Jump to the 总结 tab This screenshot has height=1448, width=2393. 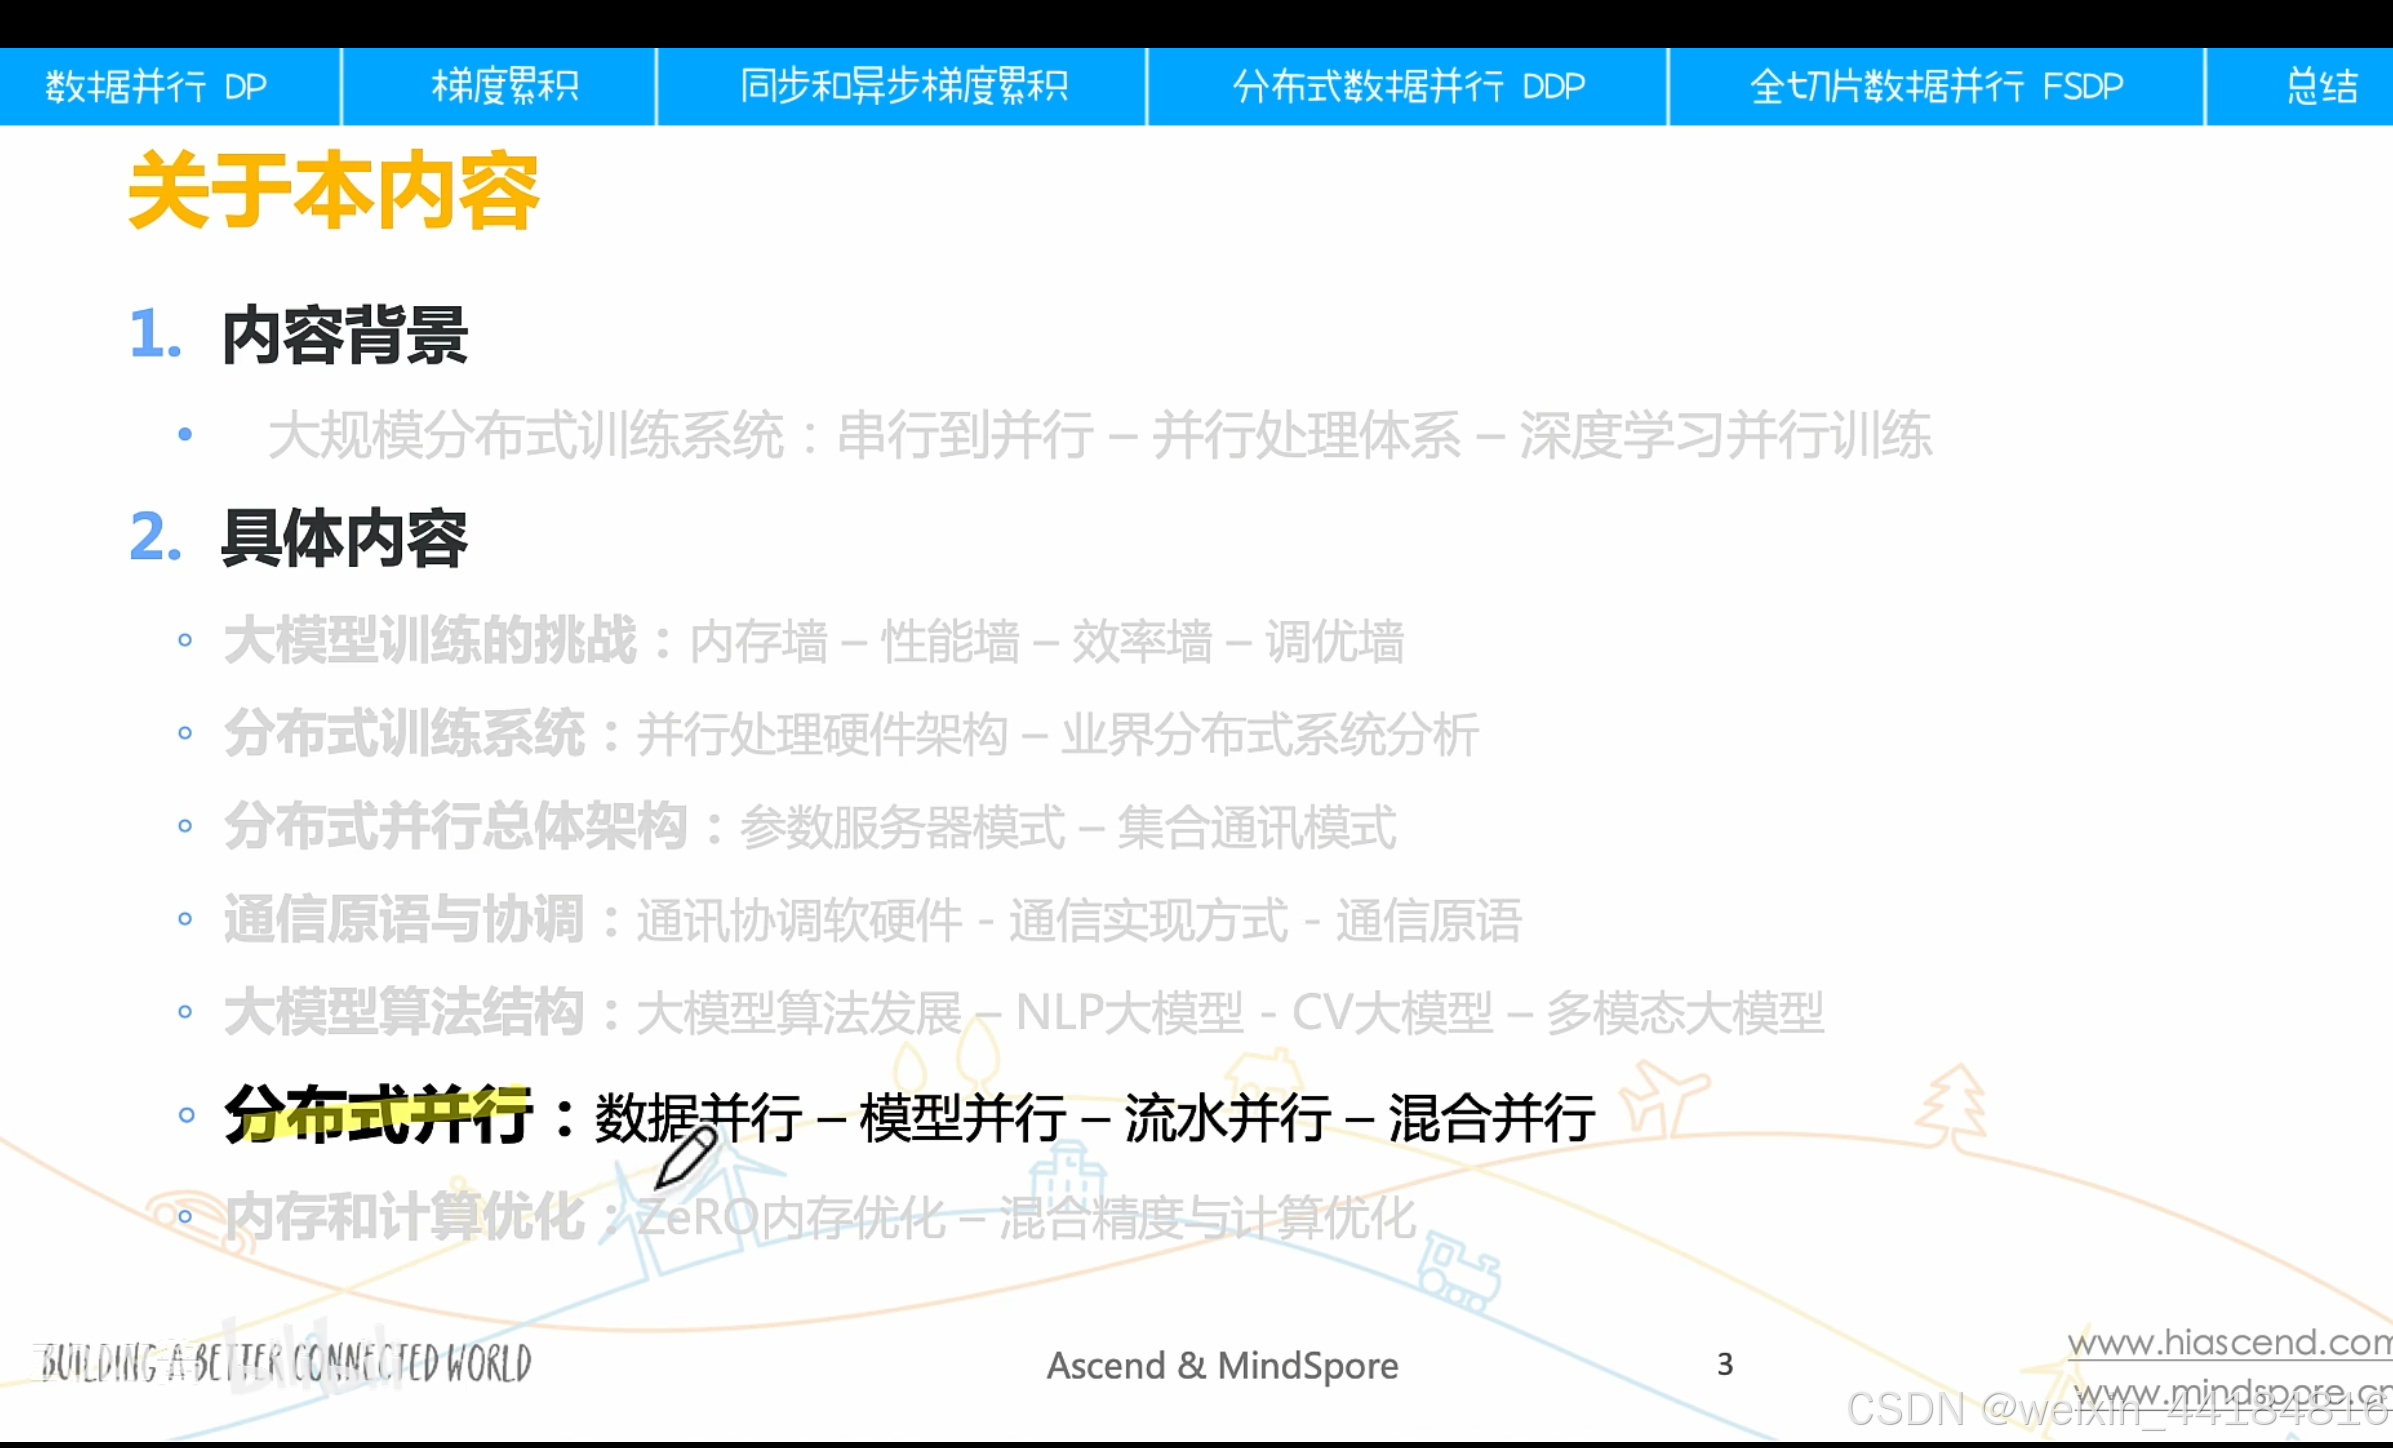[x=2320, y=87]
